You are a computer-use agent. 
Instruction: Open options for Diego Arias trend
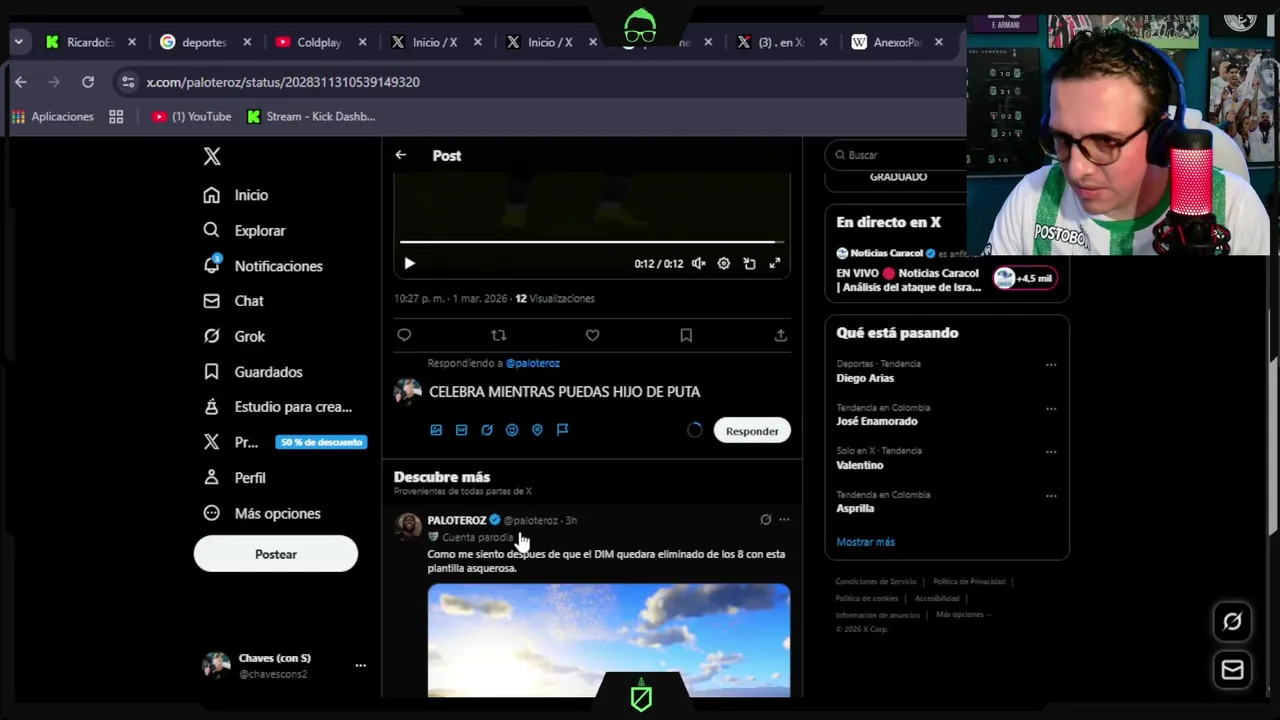point(1051,365)
